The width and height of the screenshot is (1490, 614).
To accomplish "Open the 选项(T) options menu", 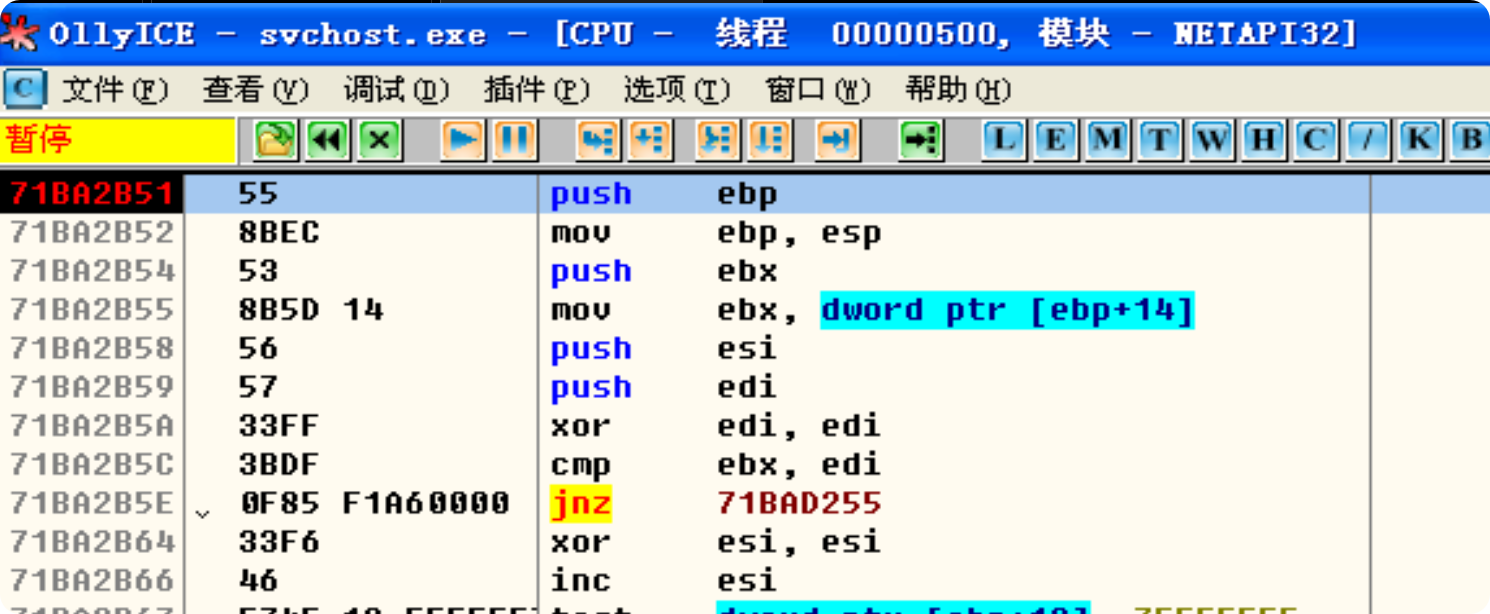I will [x=677, y=91].
